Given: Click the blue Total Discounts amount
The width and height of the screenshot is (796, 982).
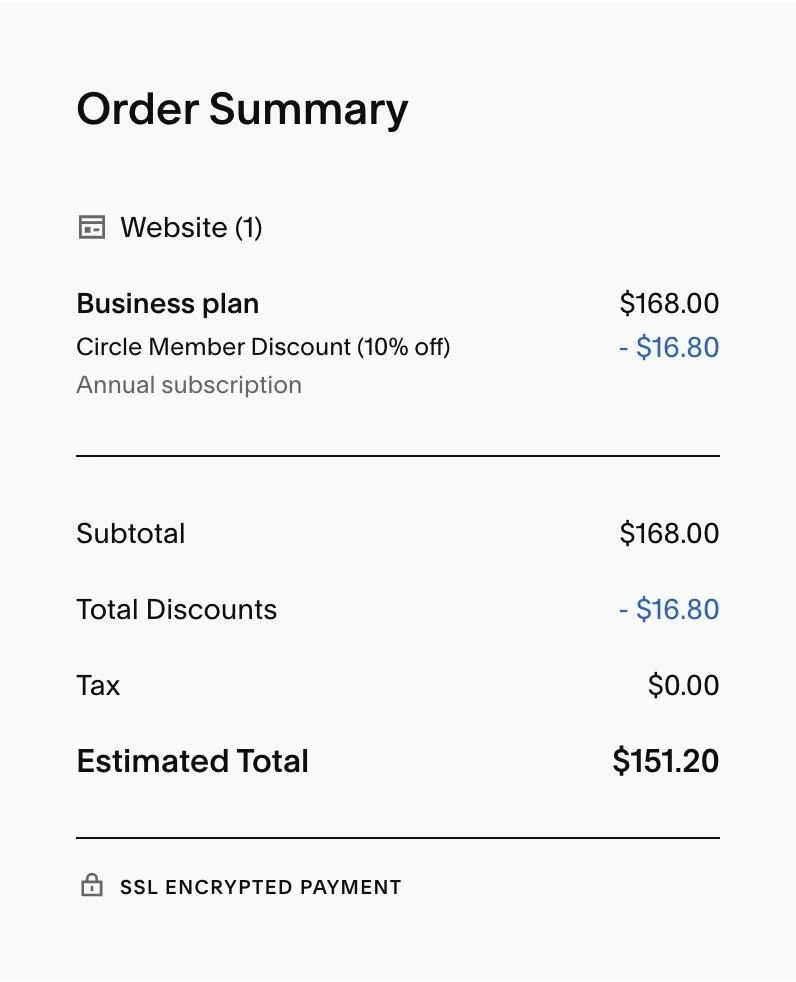Looking at the screenshot, I should point(669,609).
